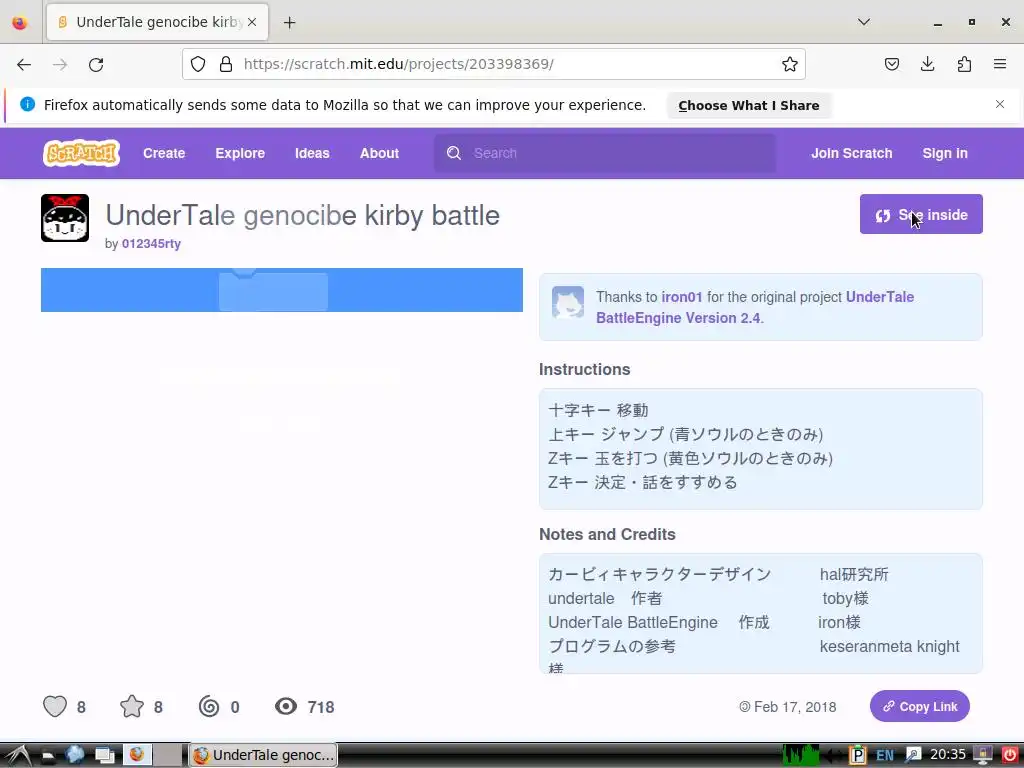The width and height of the screenshot is (1024, 768).
Task: Open the Firefox downloads panel
Action: (927, 64)
